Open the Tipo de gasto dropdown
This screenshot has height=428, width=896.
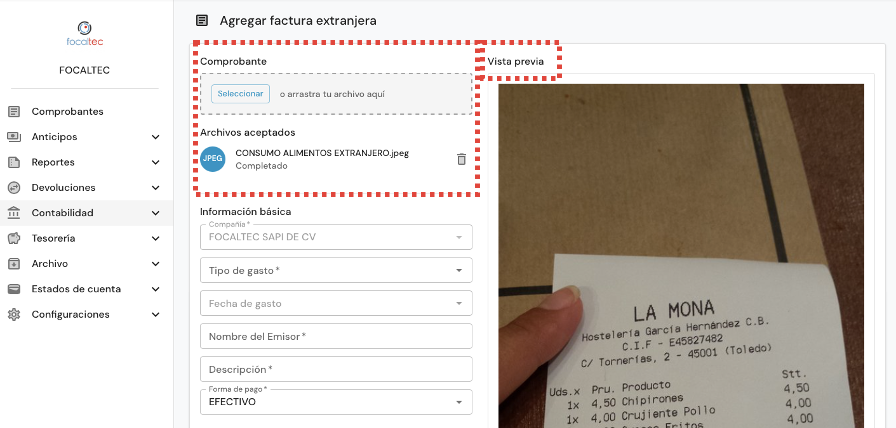click(336, 270)
